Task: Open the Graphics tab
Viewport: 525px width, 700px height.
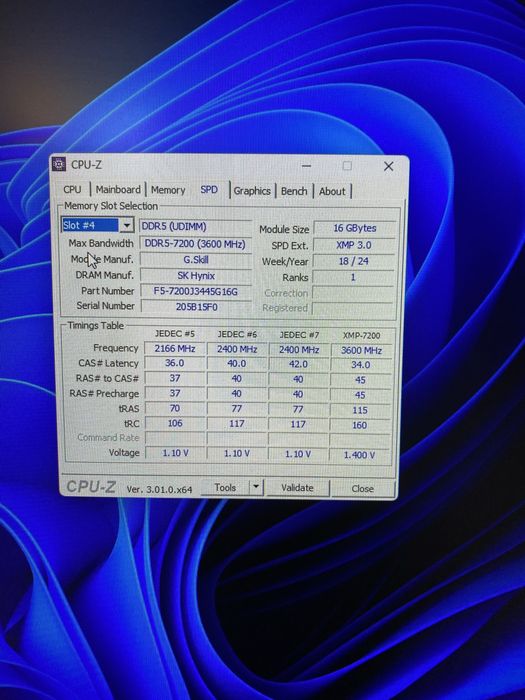Action: coord(252,191)
